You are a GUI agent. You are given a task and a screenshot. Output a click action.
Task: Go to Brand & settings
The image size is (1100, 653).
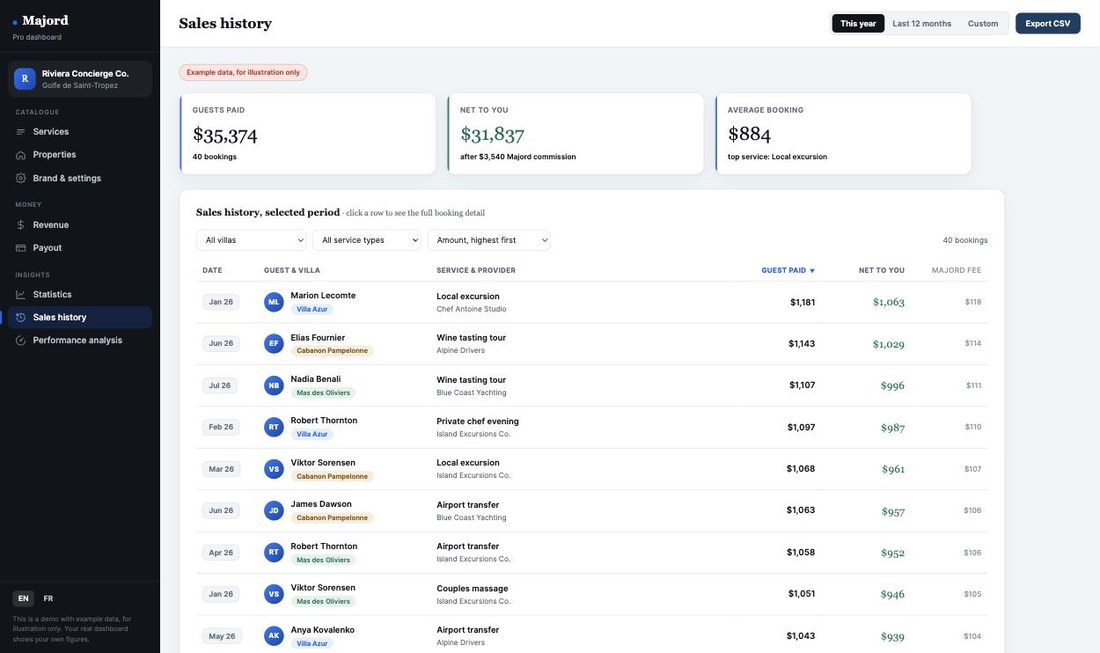80,178
